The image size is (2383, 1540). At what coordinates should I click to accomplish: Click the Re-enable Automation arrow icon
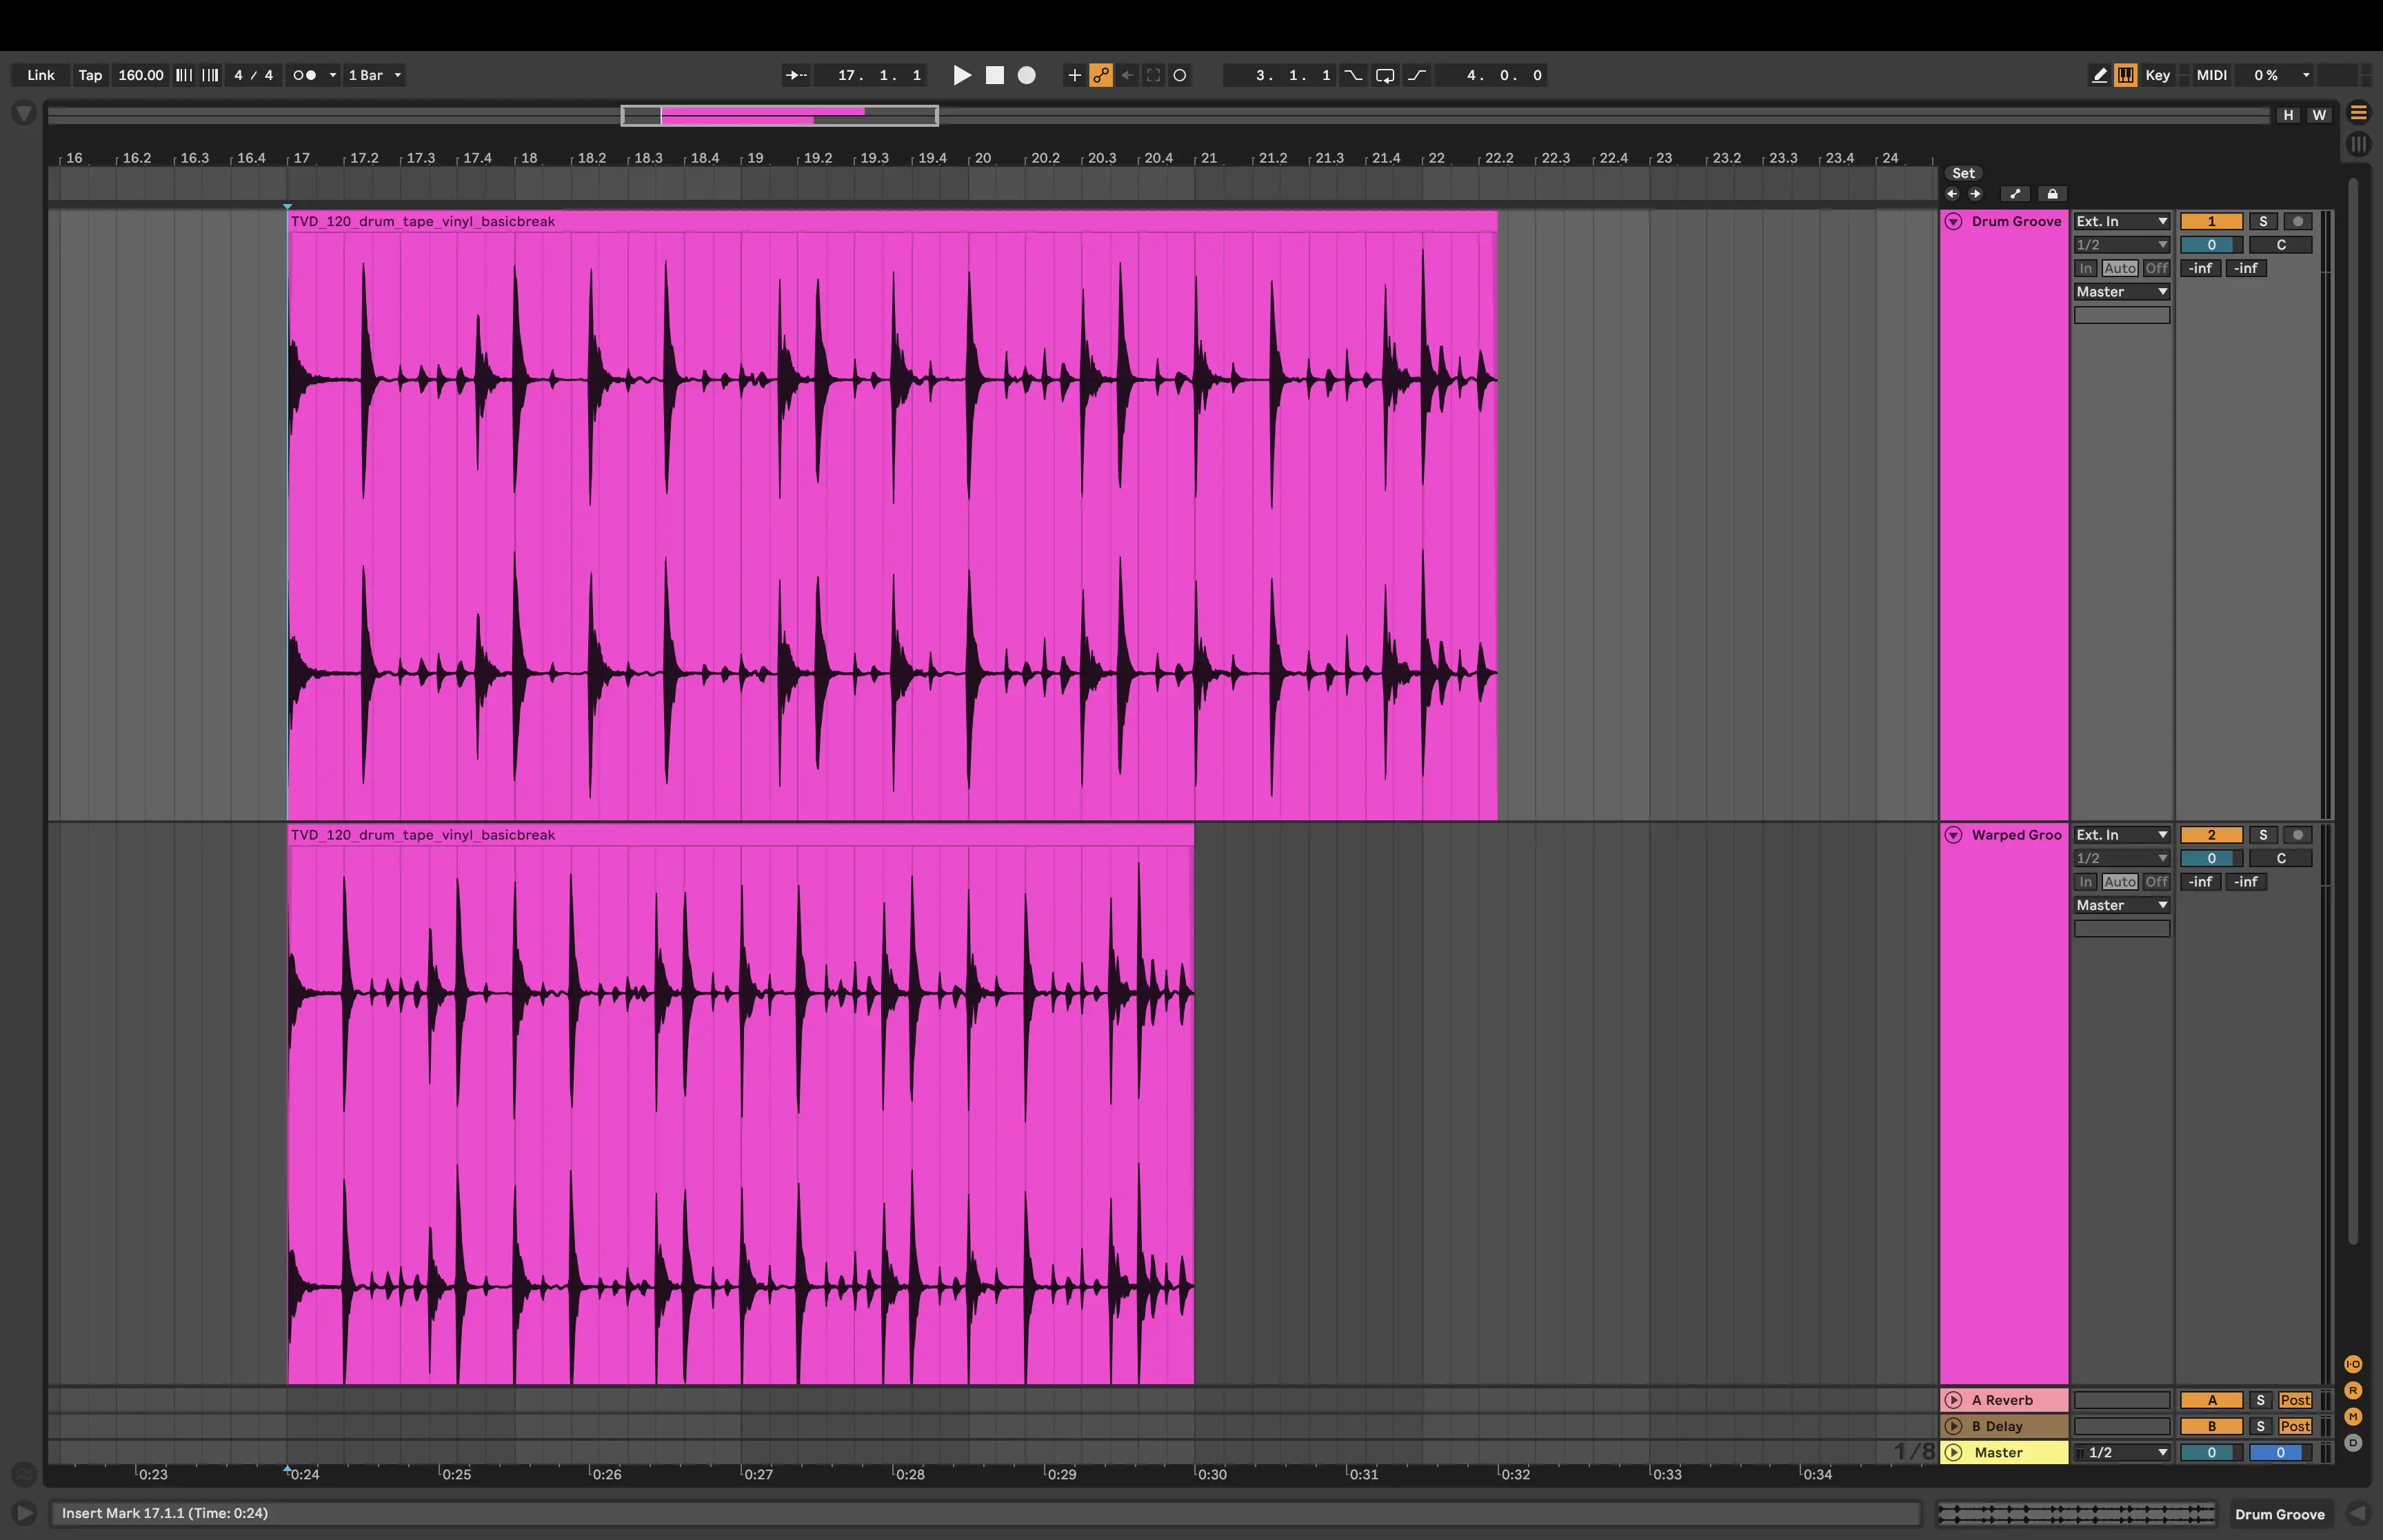tap(1127, 75)
